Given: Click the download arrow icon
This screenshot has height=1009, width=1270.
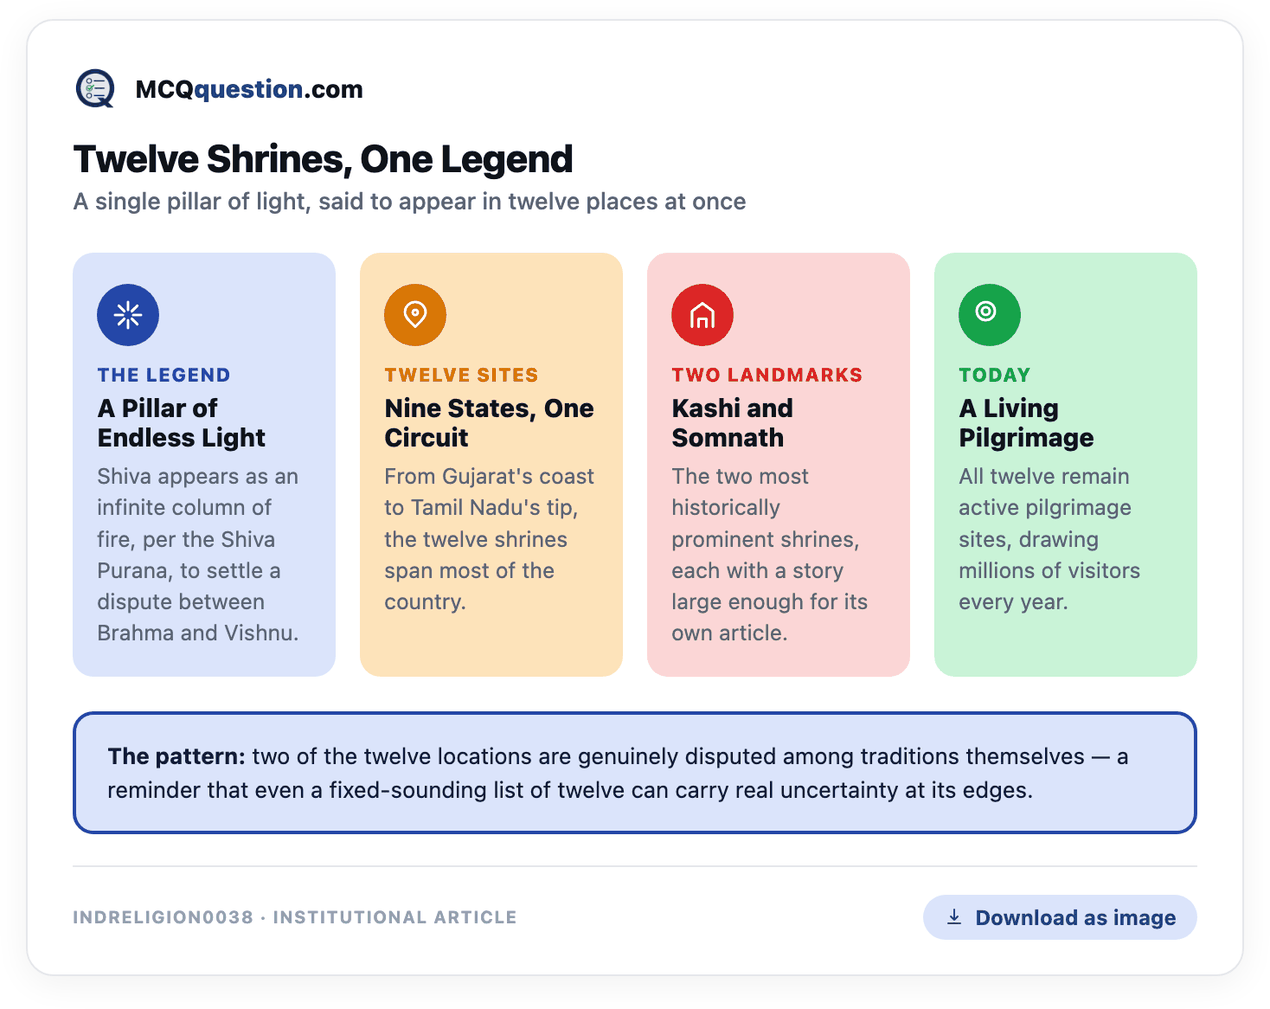Looking at the screenshot, I should tap(954, 917).
